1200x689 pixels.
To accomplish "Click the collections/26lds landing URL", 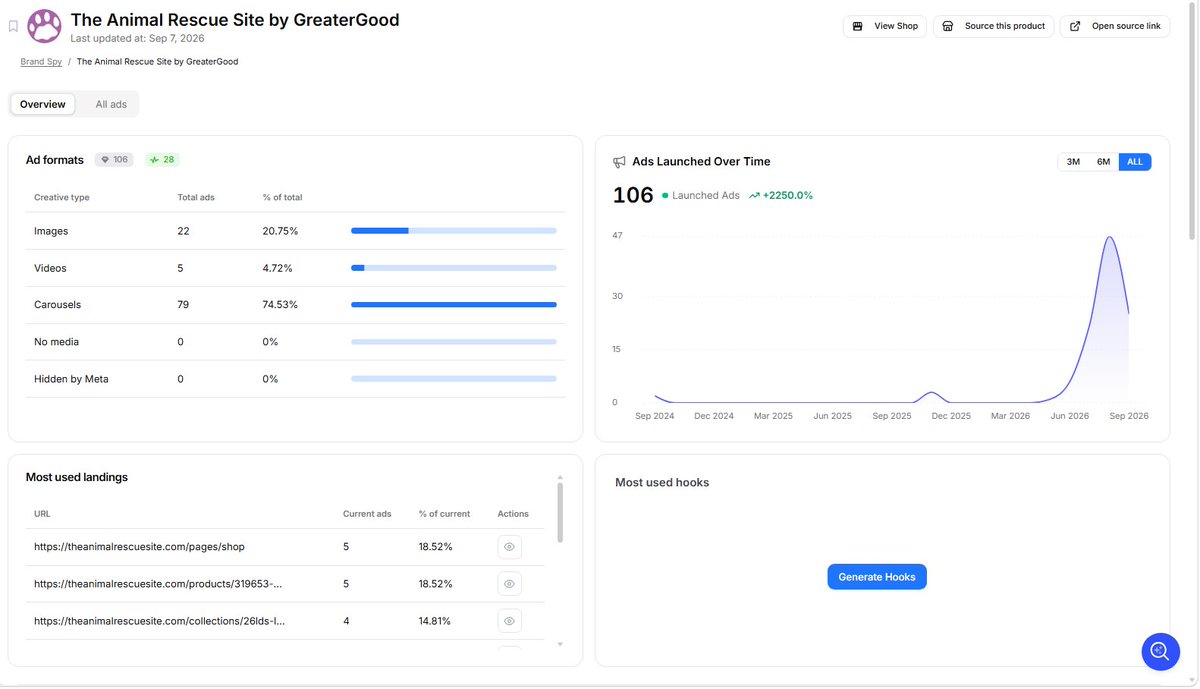I will point(160,621).
